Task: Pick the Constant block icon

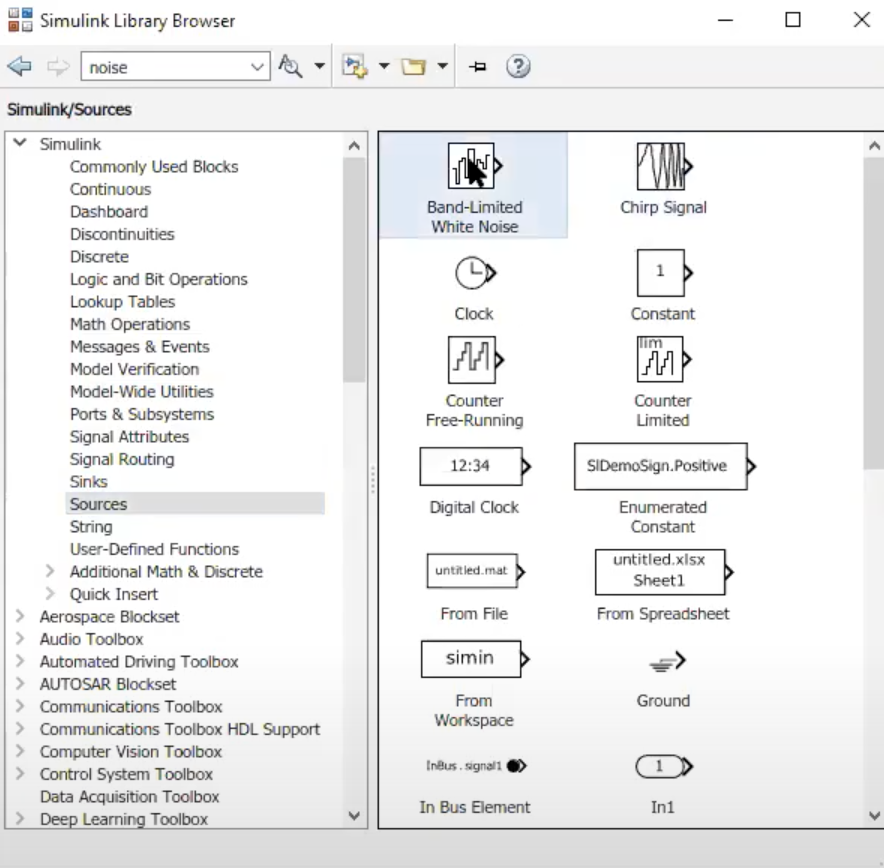Action: (663, 273)
